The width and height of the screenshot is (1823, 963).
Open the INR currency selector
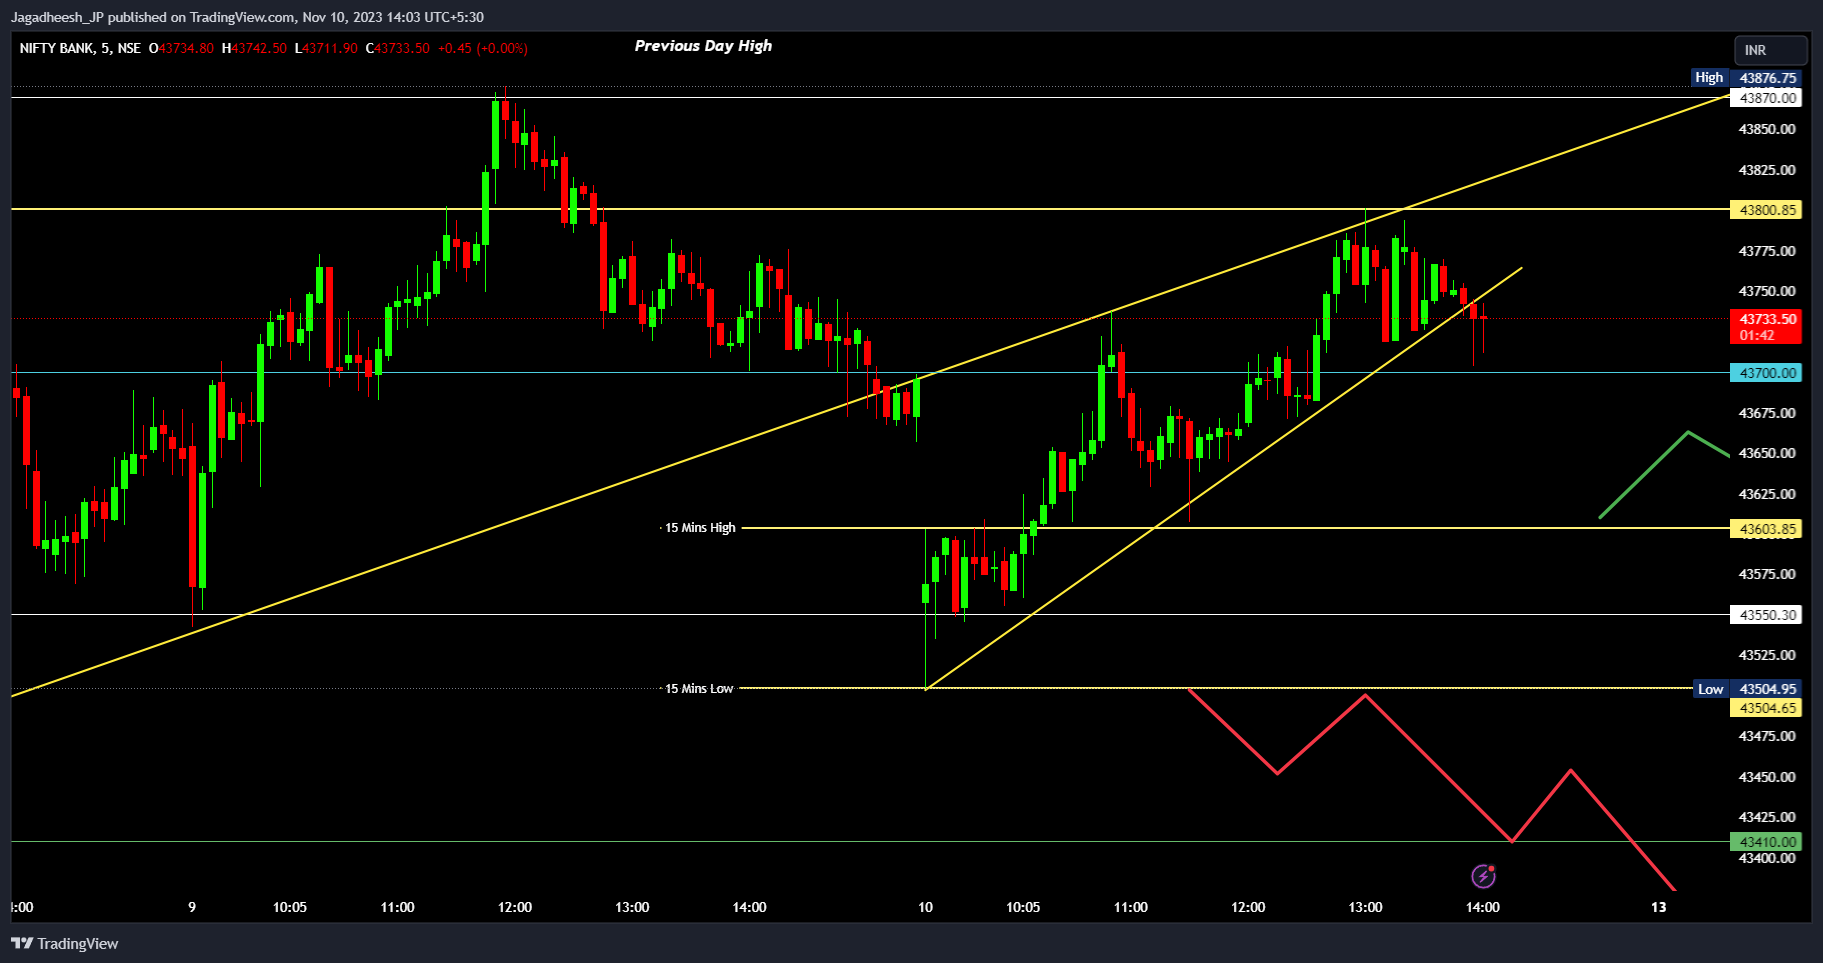tap(1770, 50)
